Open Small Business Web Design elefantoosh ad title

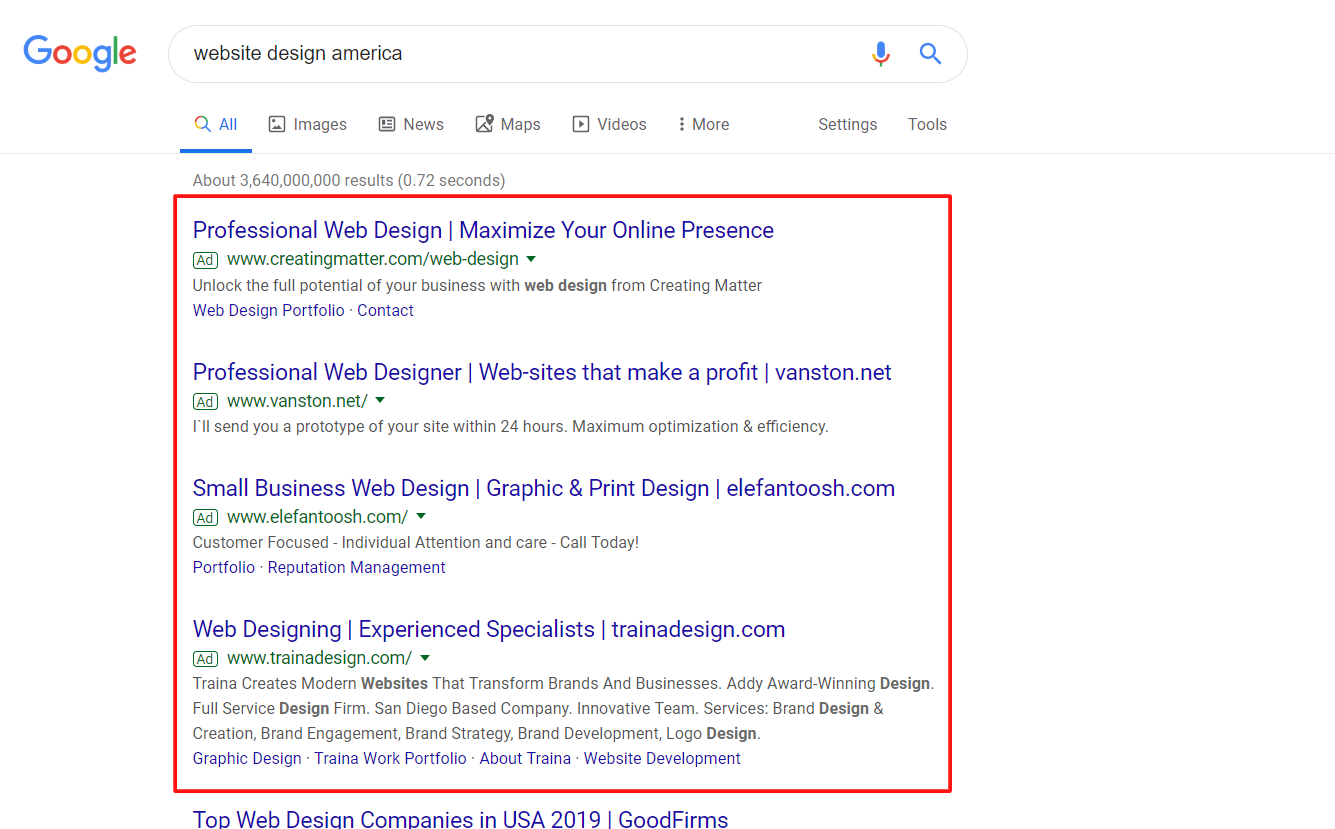[544, 488]
